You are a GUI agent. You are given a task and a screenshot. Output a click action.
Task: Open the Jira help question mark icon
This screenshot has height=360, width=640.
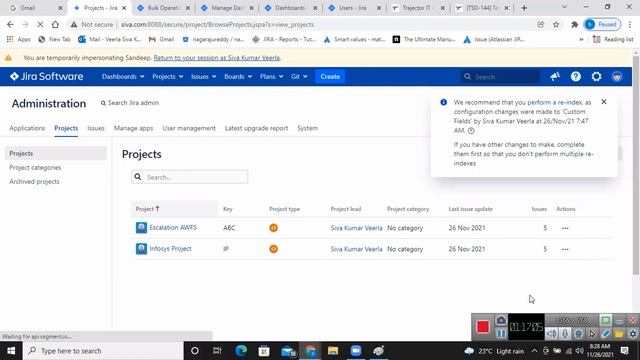coord(576,76)
